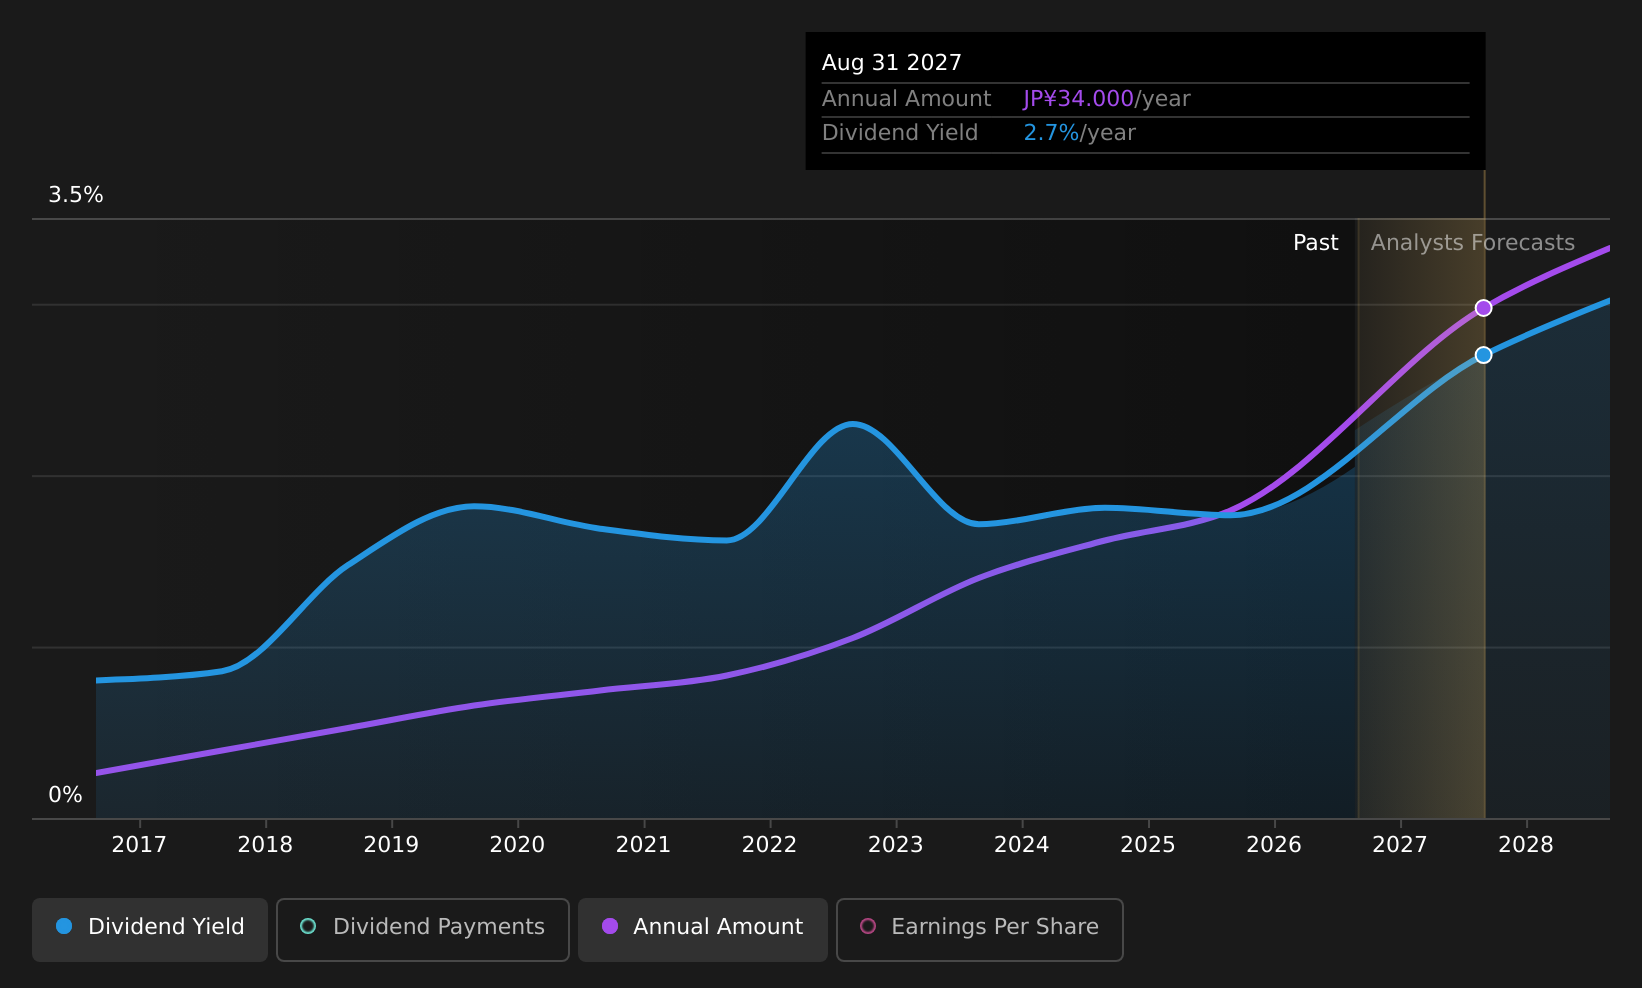Enable the Dividend Payments series
1642x988 pixels.
(x=423, y=929)
